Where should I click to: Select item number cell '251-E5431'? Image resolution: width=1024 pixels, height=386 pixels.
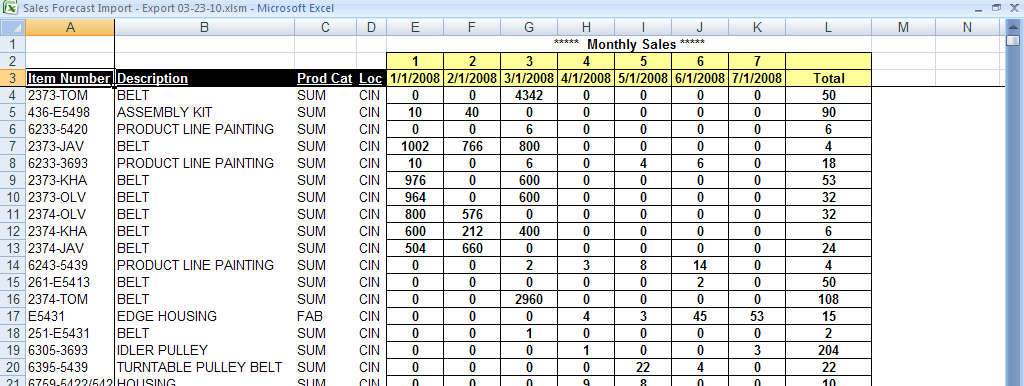click(x=70, y=333)
